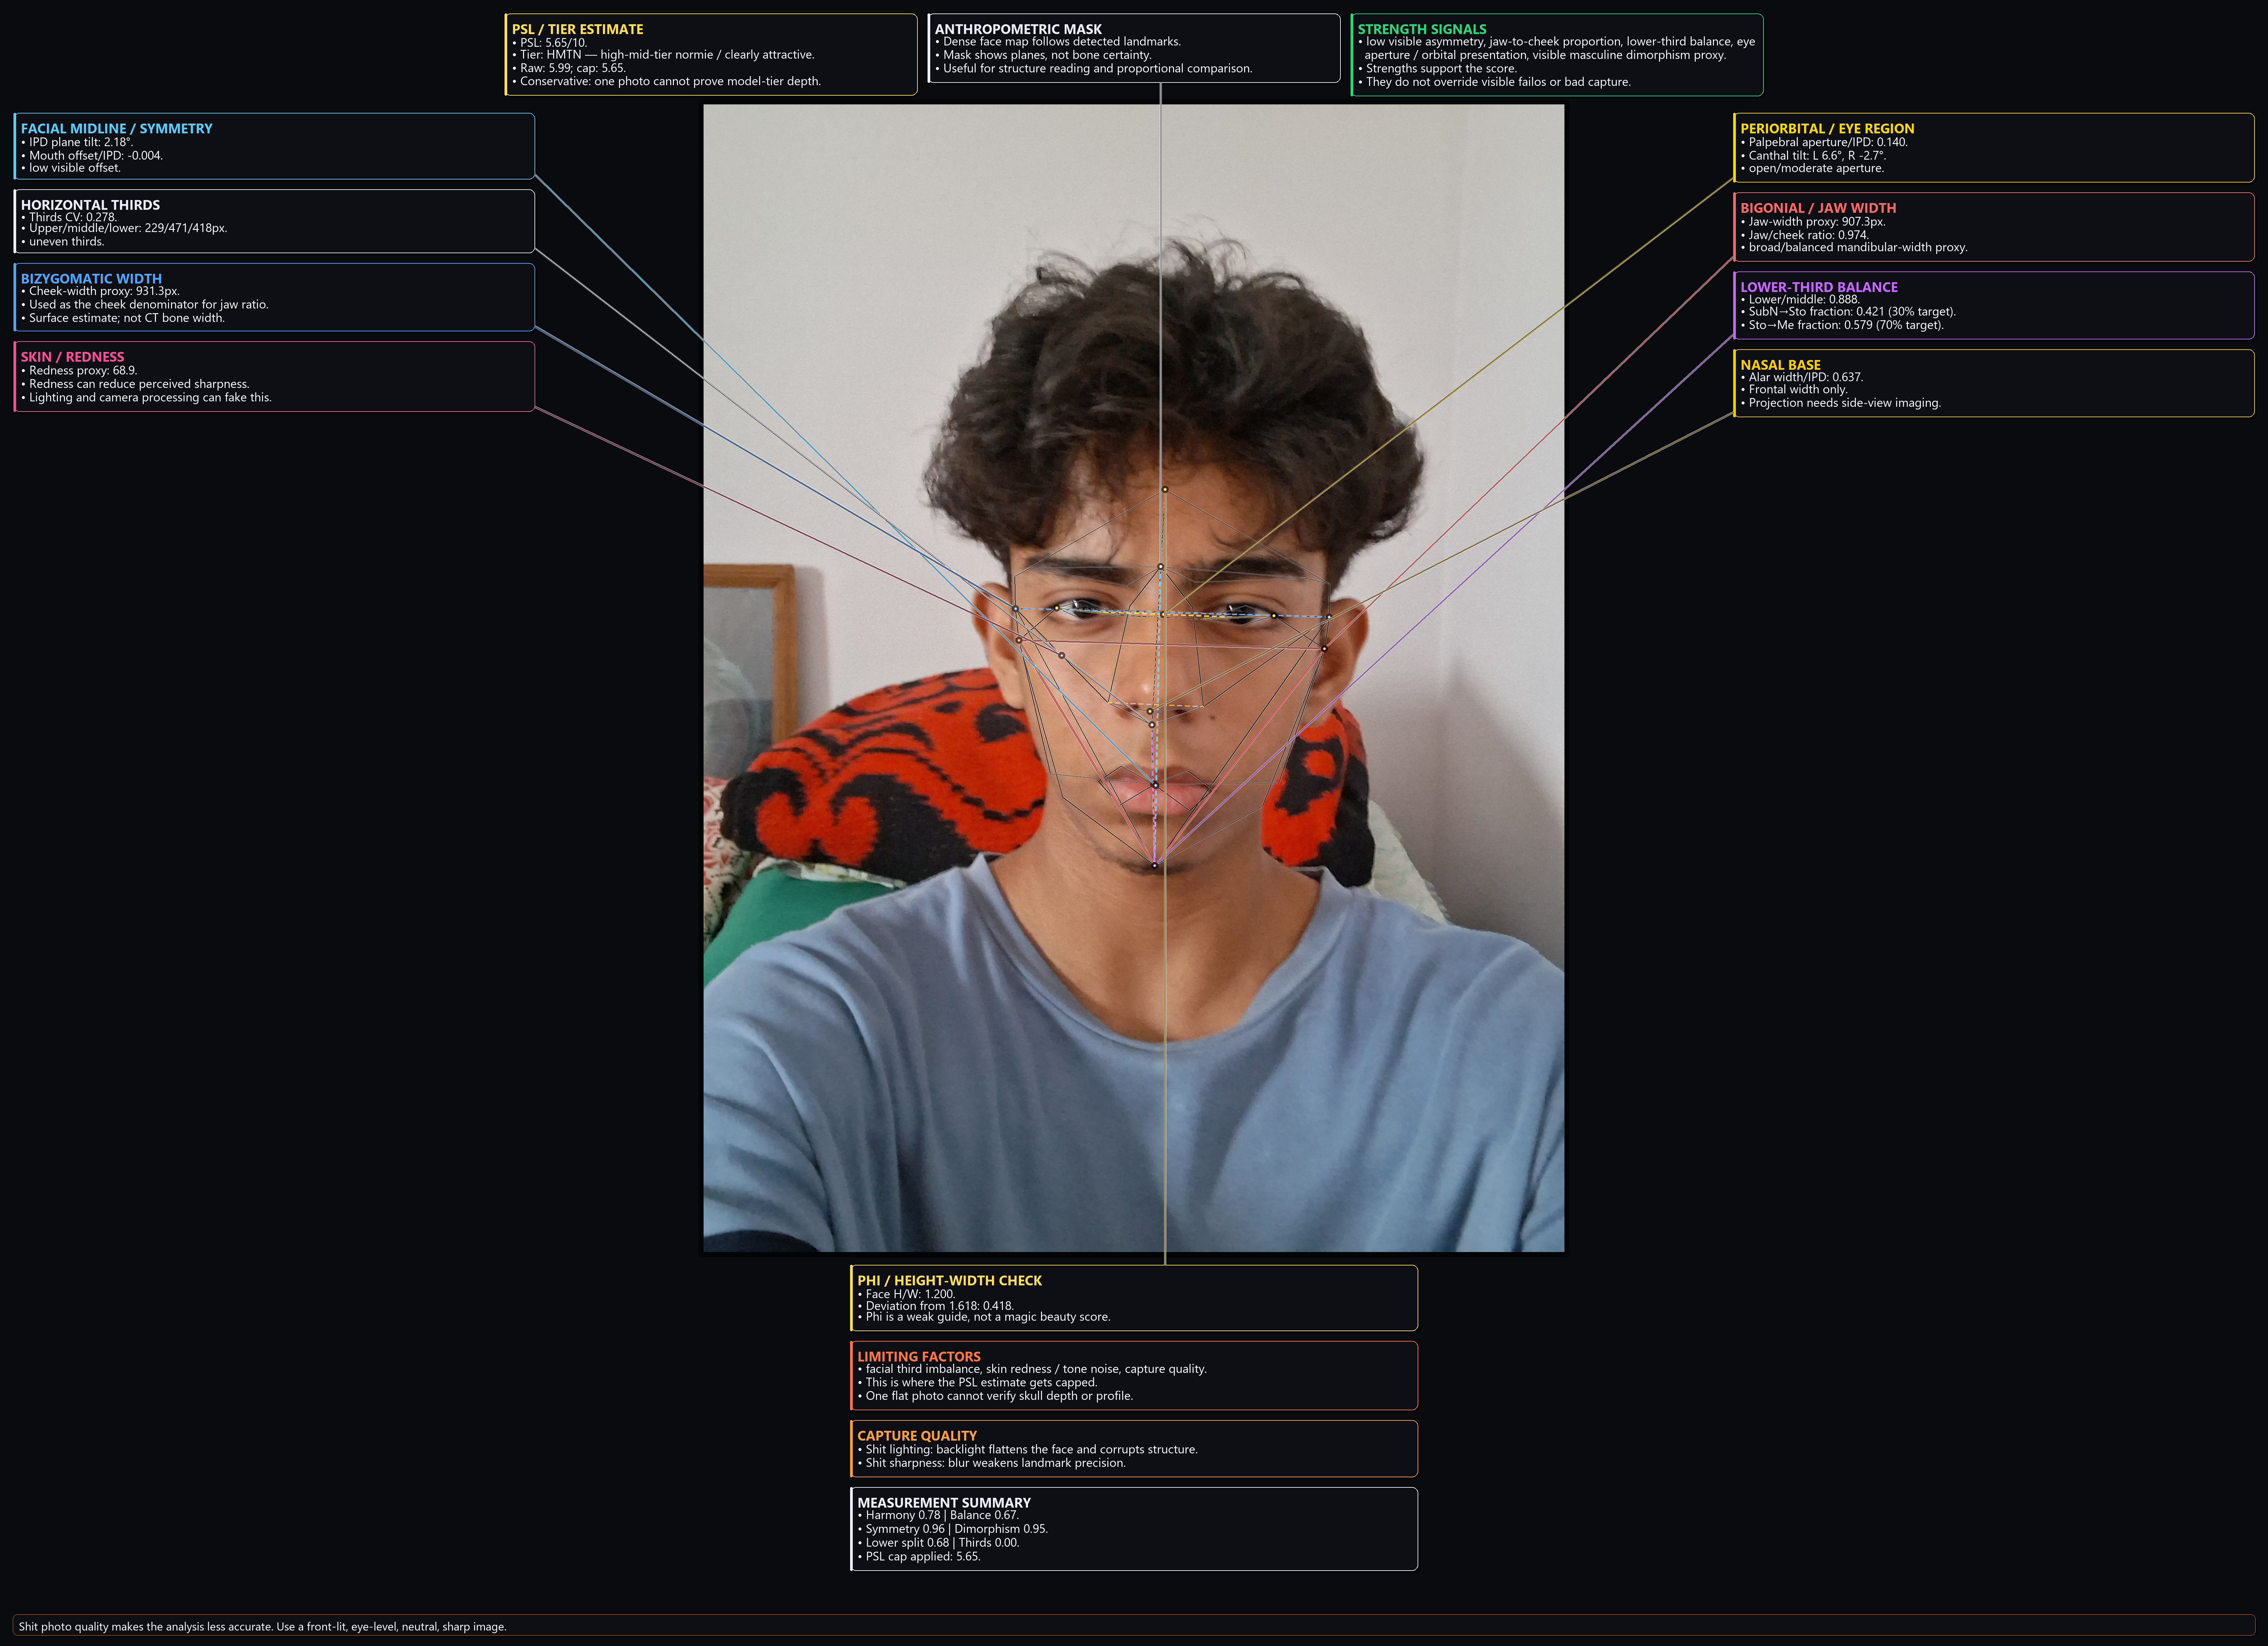This screenshot has height=1646, width=2268.
Task: Click the 'BIZYGOMATIC WIDTH' heading
Action: point(91,279)
